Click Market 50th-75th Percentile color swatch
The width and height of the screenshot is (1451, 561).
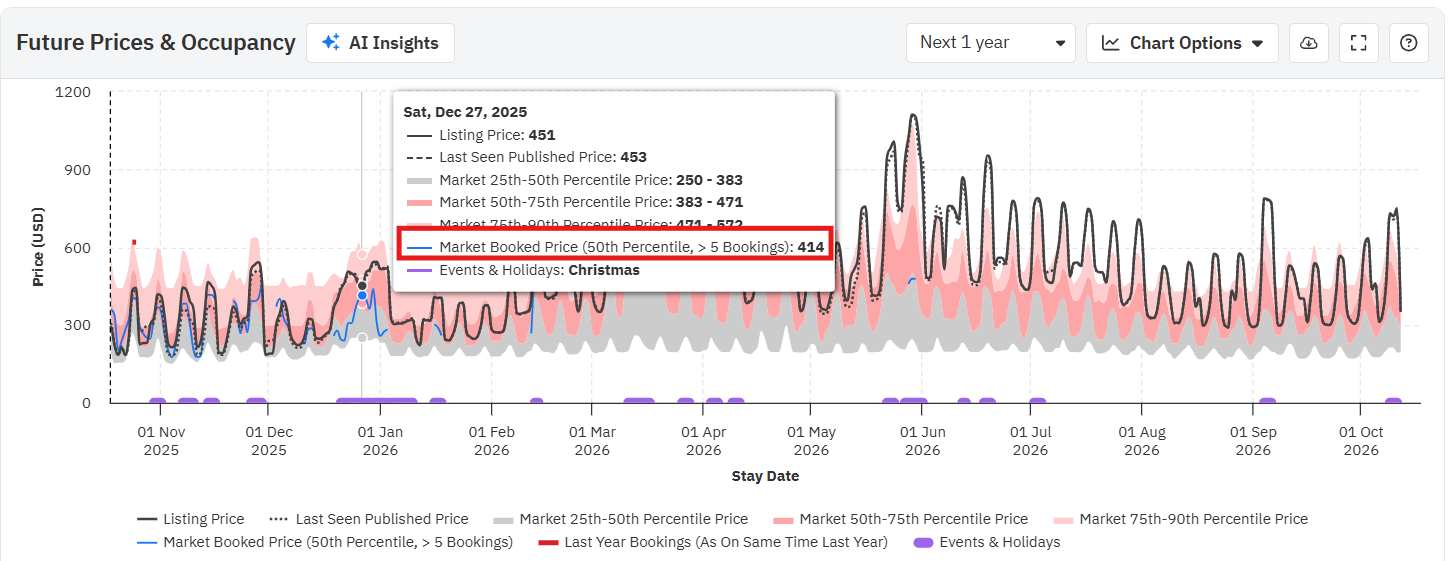tap(784, 519)
